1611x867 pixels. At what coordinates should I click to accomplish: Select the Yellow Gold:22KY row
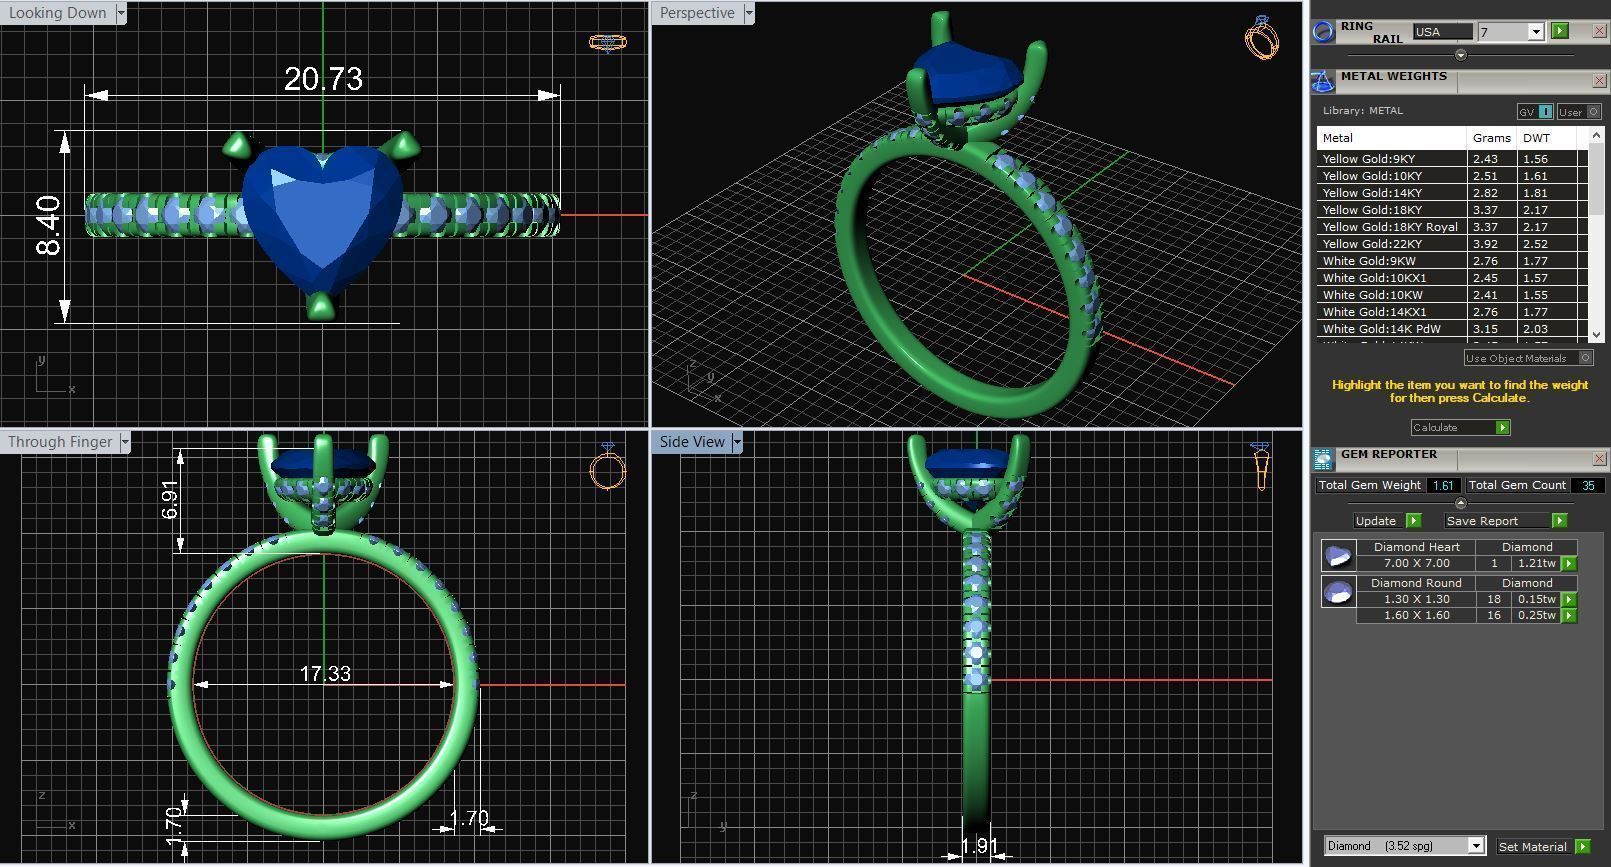(x=1452, y=243)
